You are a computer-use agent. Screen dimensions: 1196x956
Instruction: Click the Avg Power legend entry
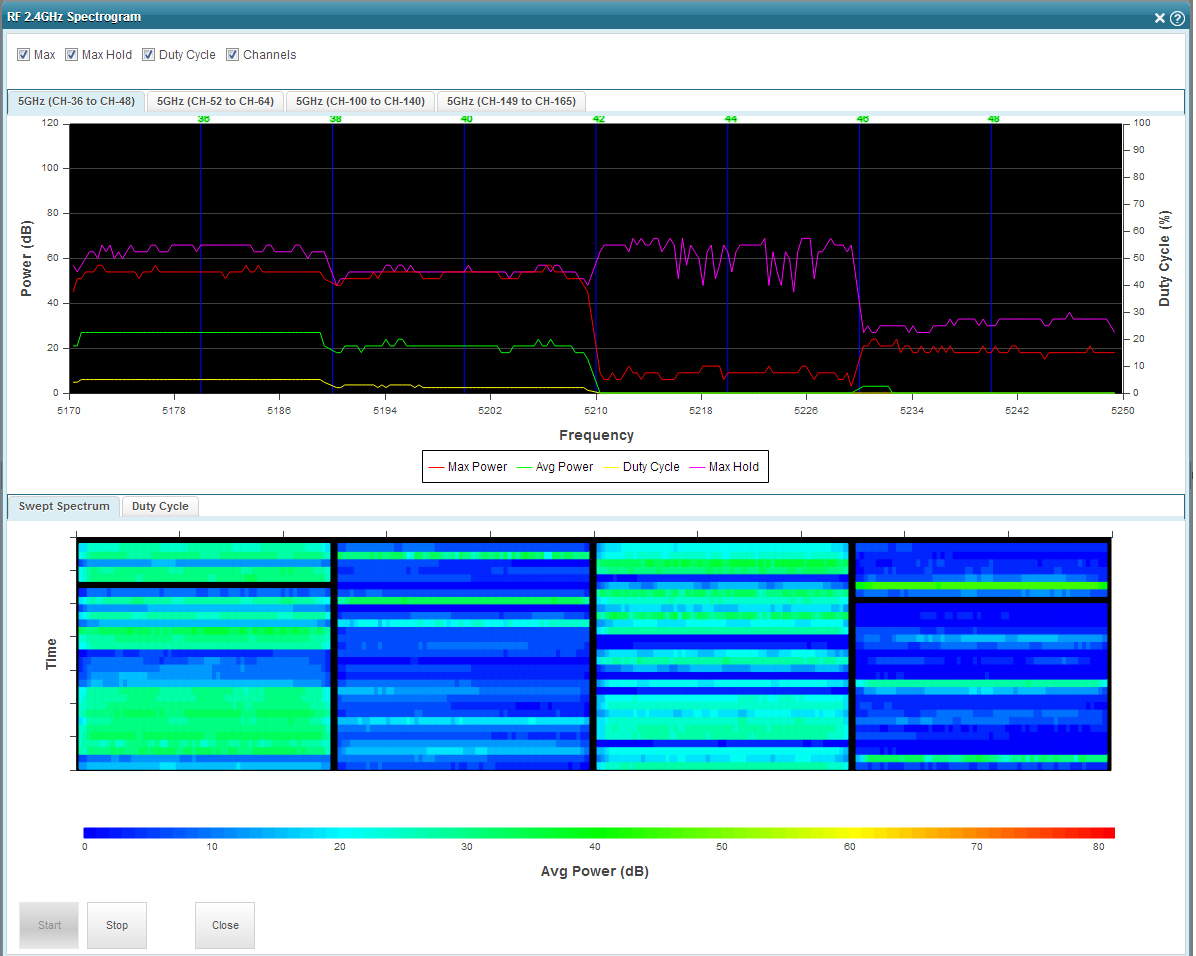(x=564, y=467)
